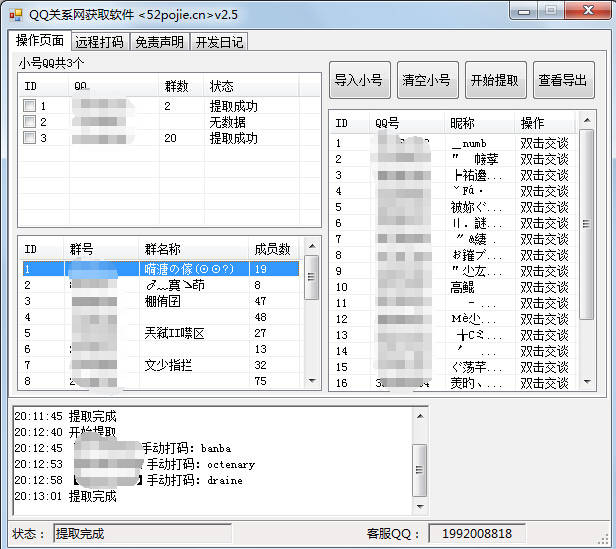Viewport: 616px width, 549px height.
Task: Click down arrow of group list scrollbar
Action: click(312, 380)
